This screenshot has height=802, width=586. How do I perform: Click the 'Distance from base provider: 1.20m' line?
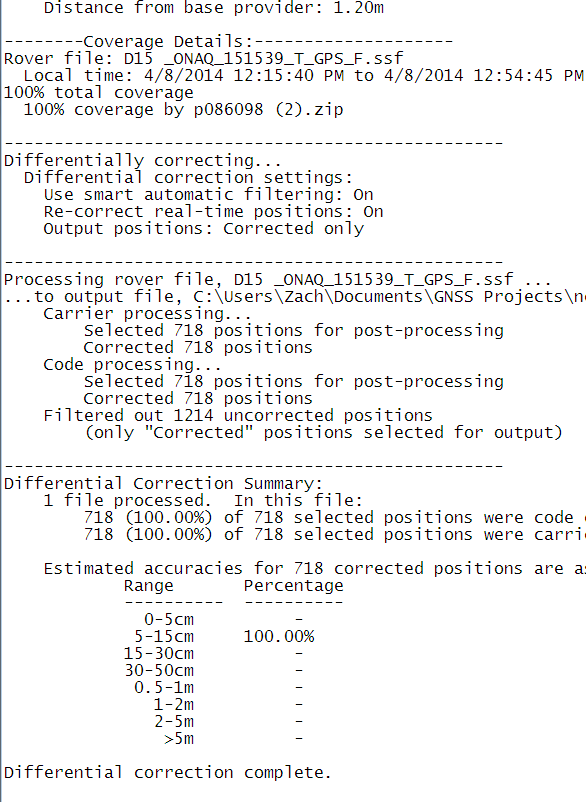pos(214,8)
